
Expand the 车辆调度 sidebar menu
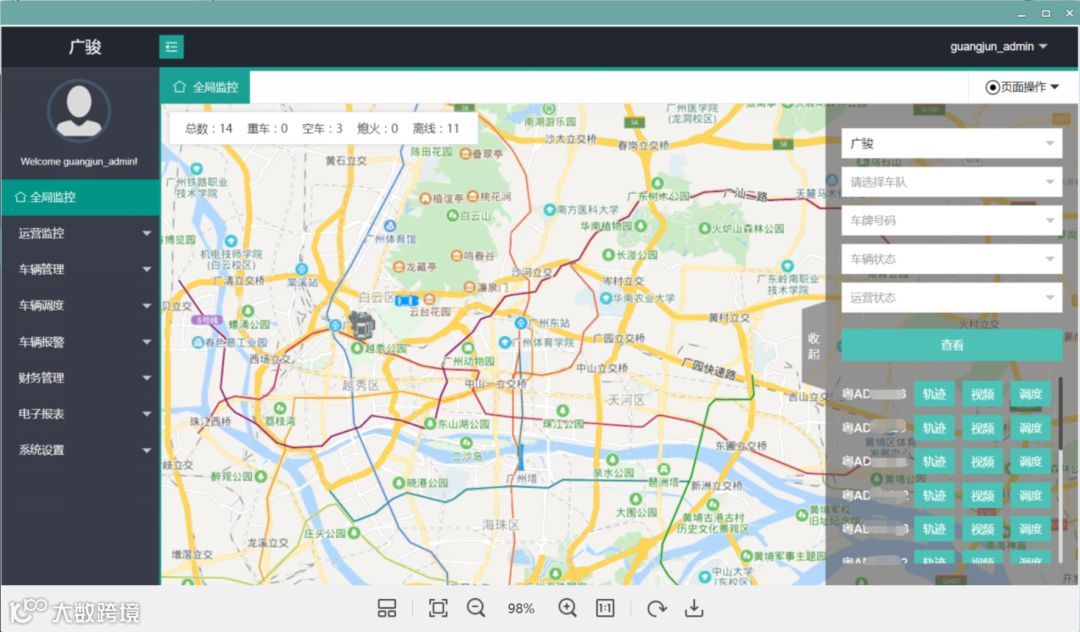(x=80, y=306)
